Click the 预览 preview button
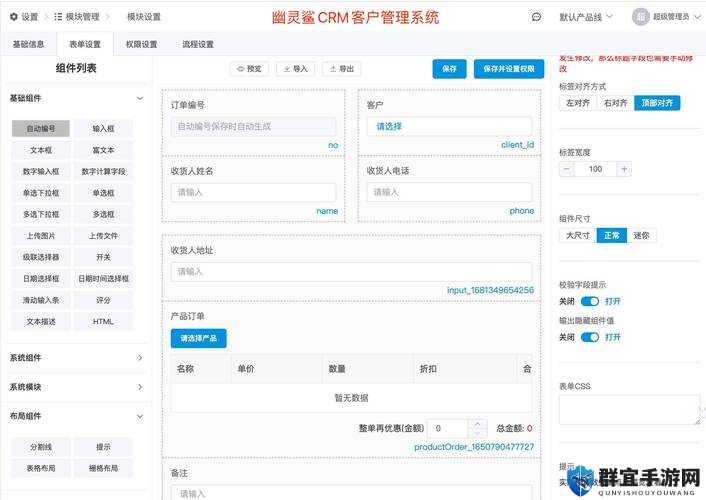The image size is (706, 500). pos(249,69)
